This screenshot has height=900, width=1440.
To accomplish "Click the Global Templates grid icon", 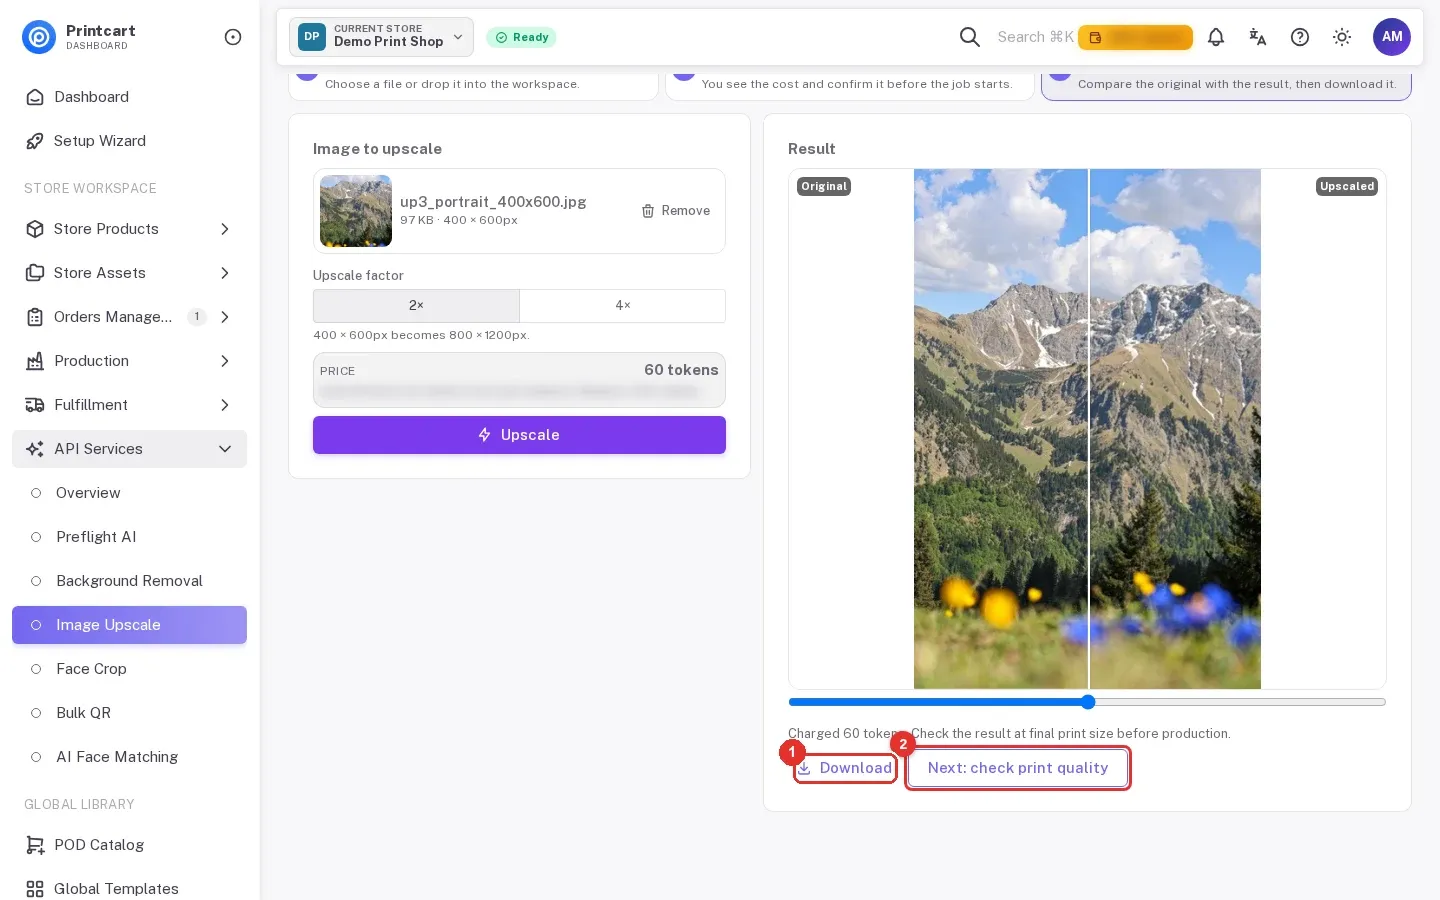I will pos(35,889).
